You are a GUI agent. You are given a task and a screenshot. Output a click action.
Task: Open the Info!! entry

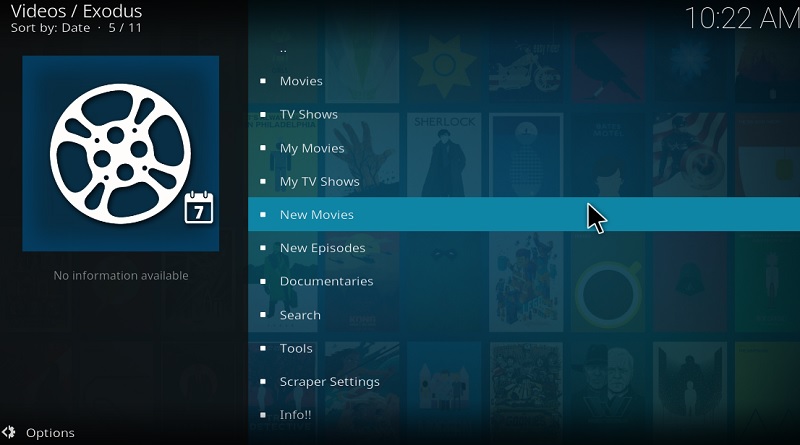524,415
